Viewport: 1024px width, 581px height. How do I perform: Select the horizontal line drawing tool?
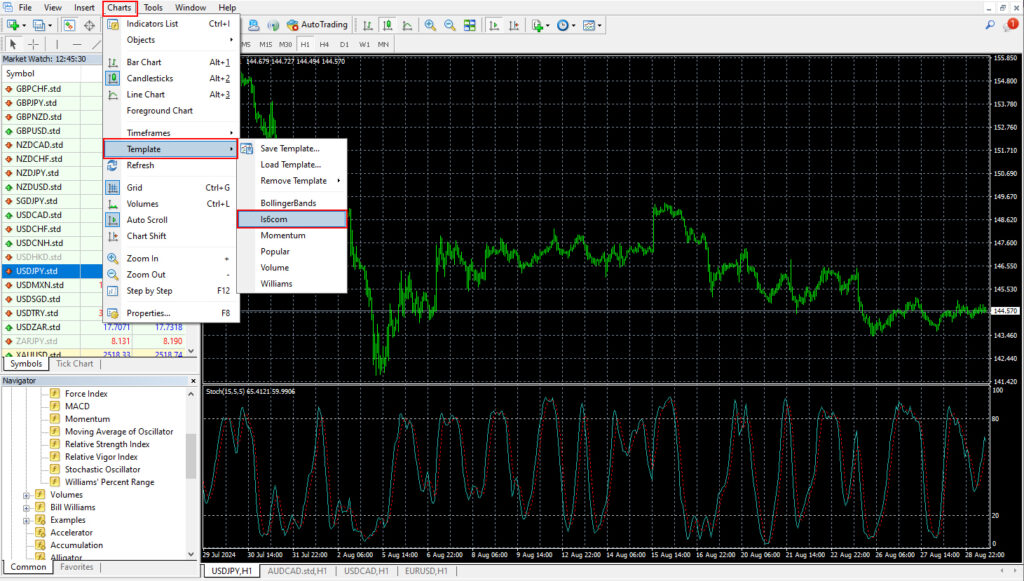(77, 44)
